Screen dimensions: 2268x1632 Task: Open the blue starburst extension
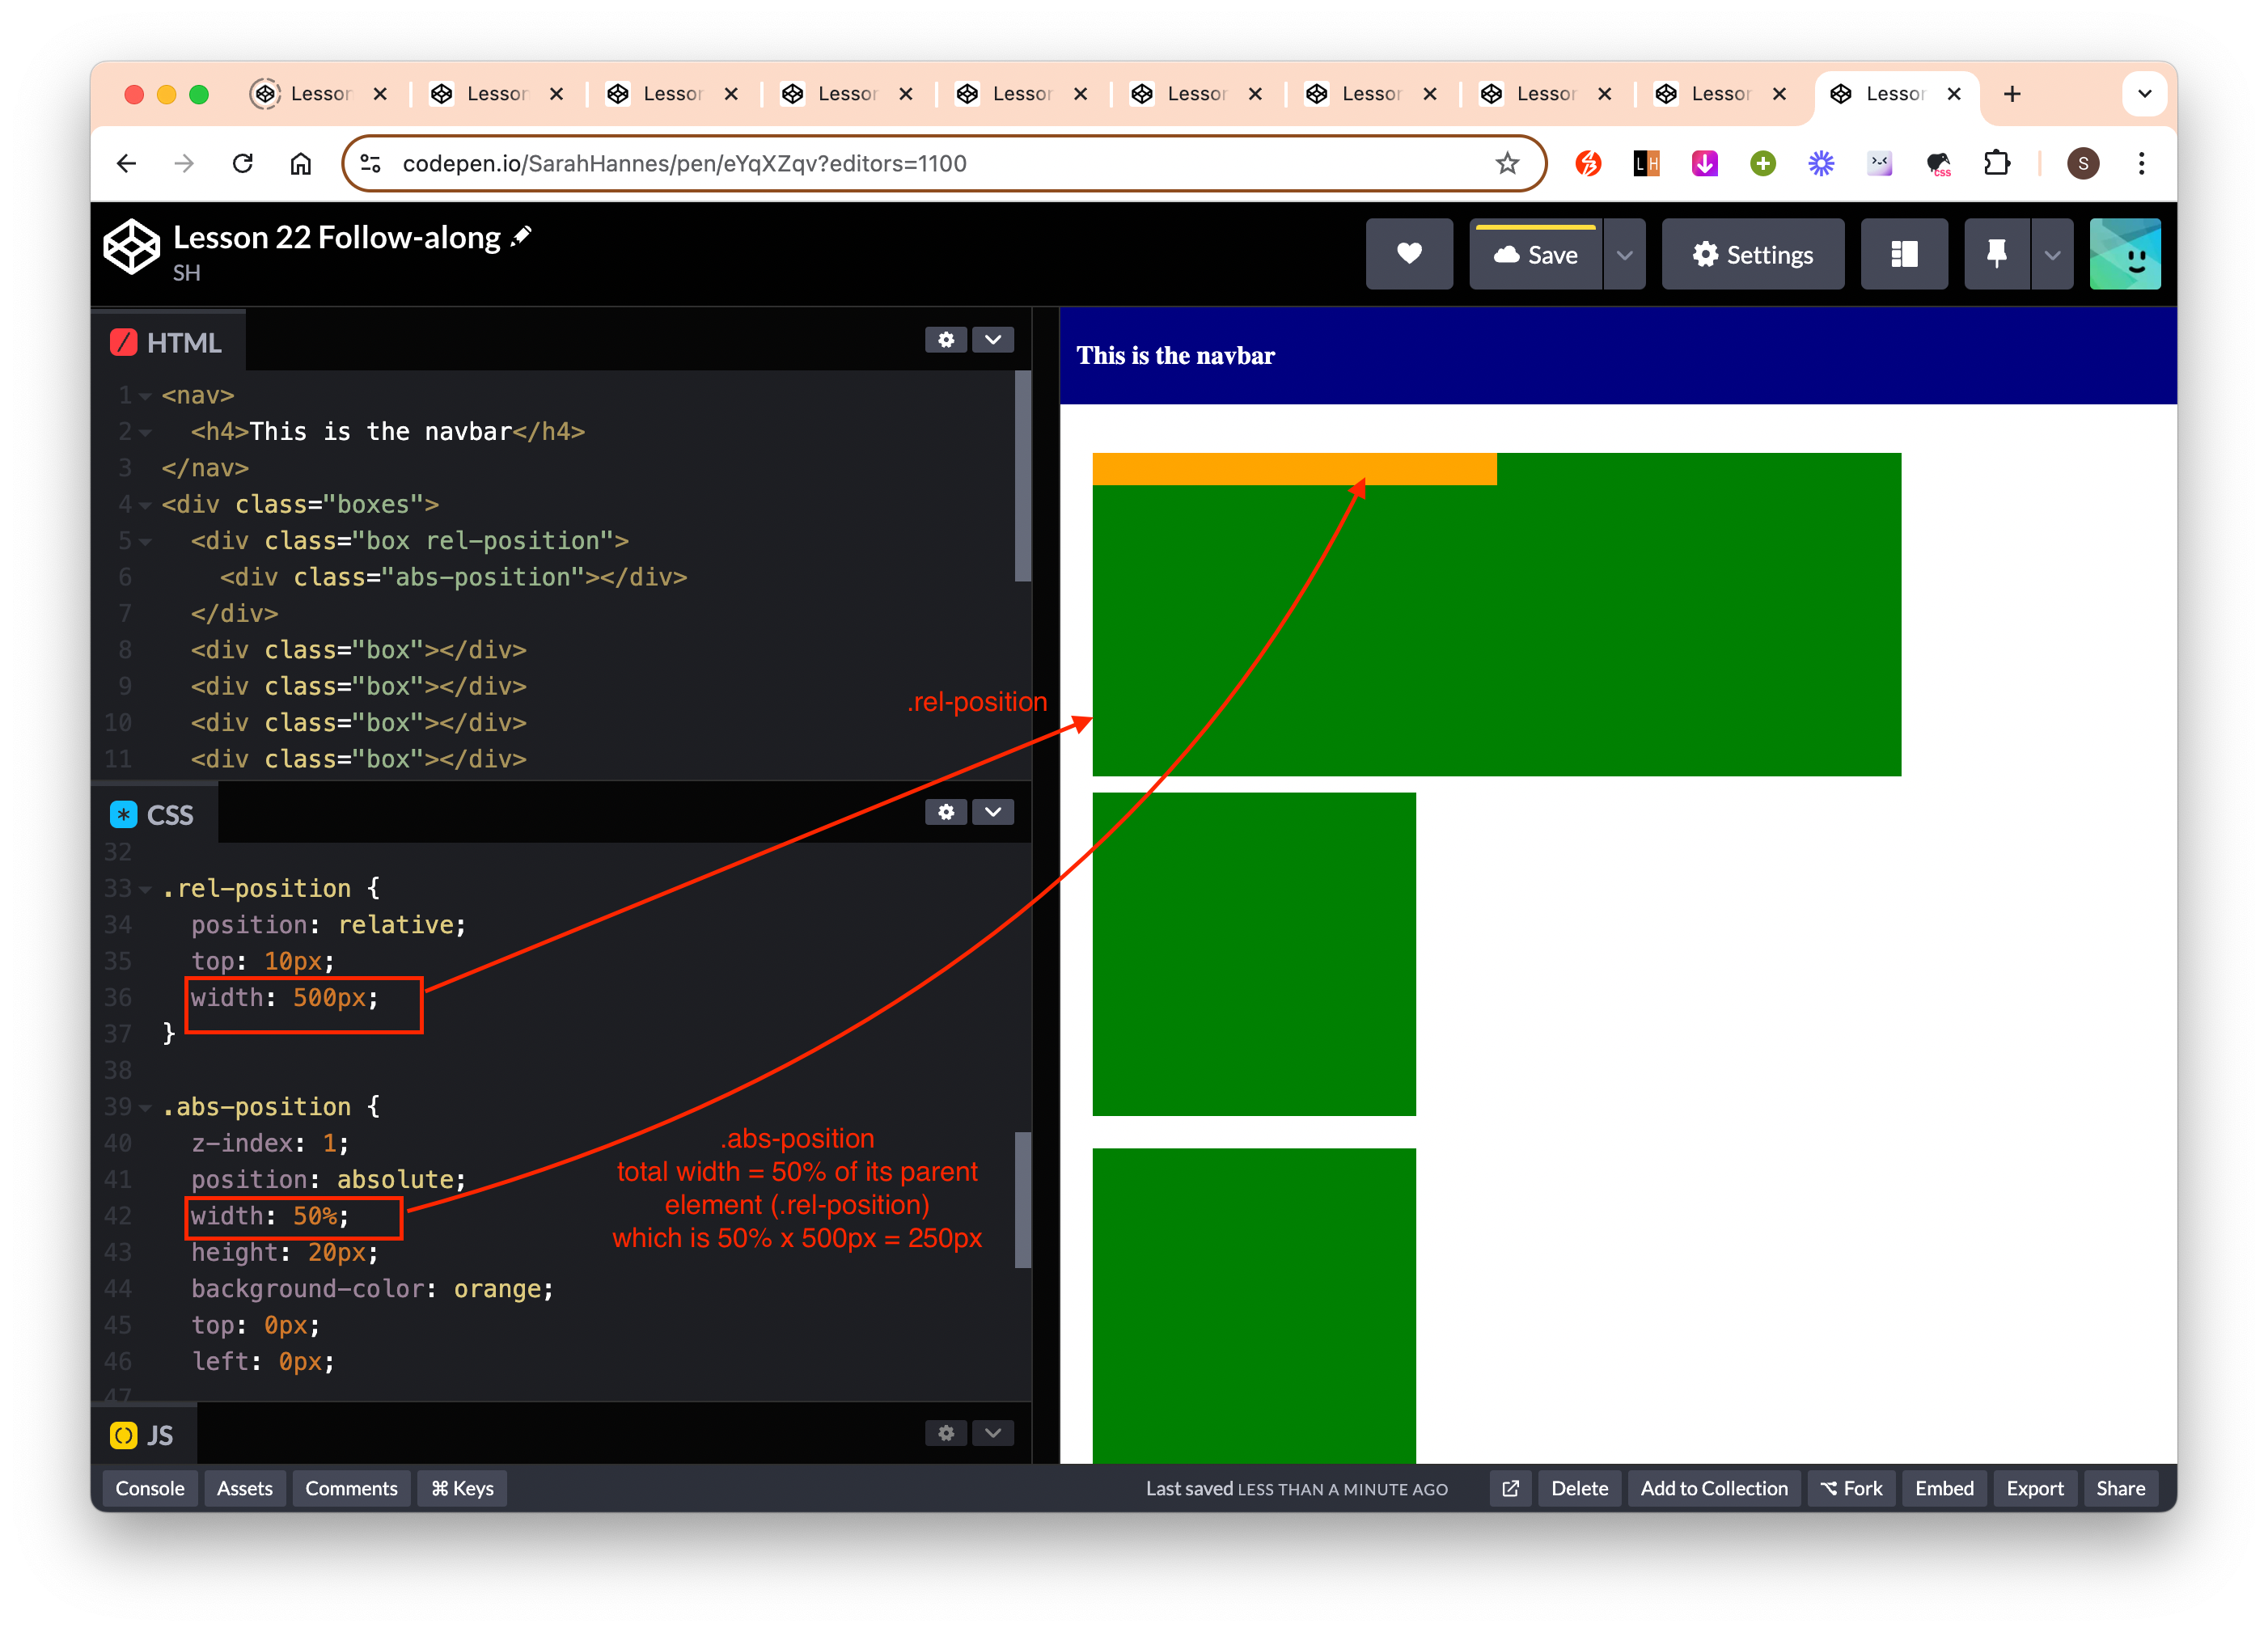[1821, 163]
